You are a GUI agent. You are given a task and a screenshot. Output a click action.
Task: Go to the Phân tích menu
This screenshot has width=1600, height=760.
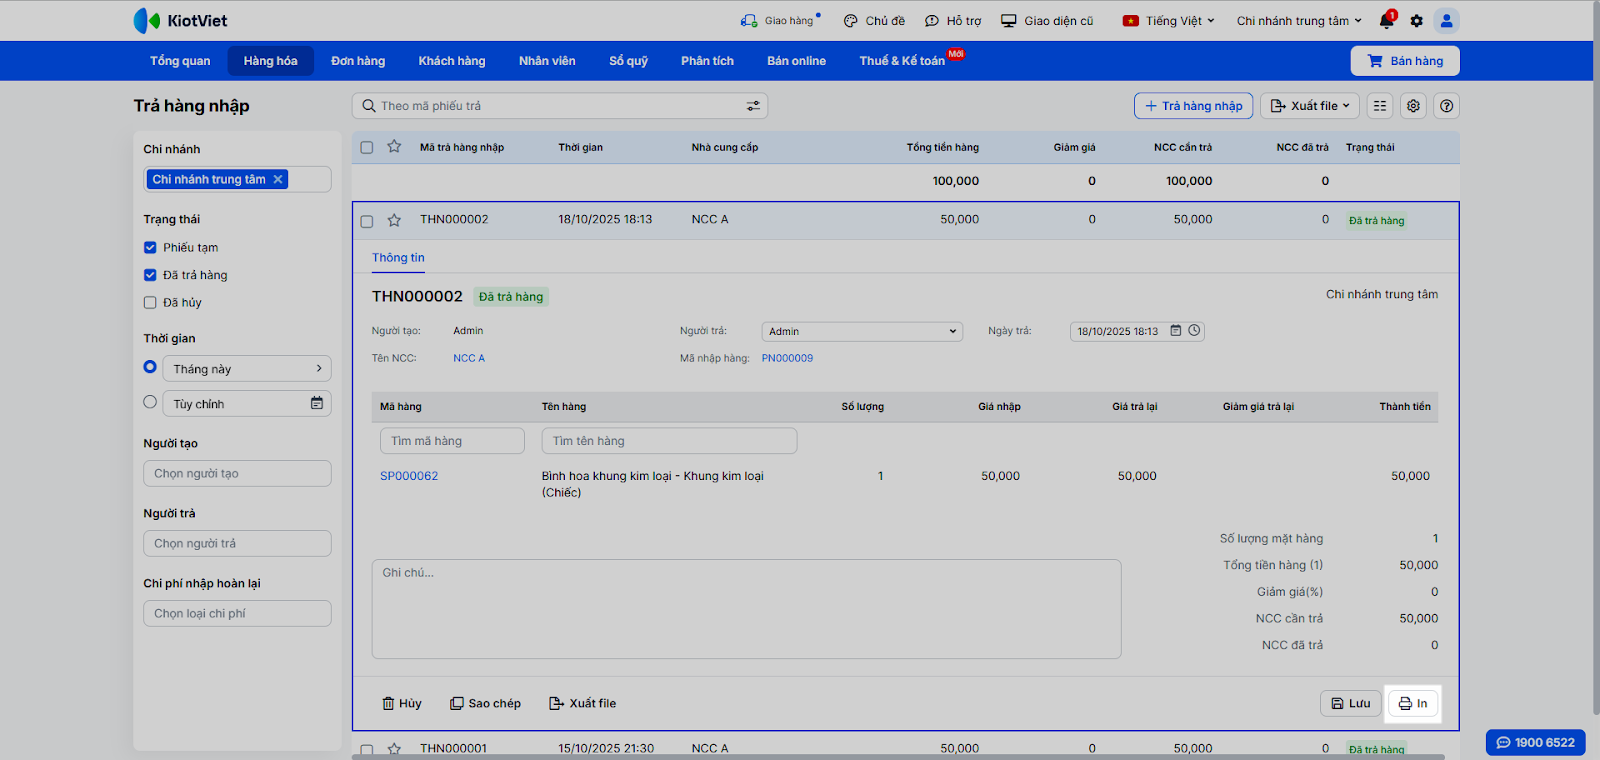707,61
